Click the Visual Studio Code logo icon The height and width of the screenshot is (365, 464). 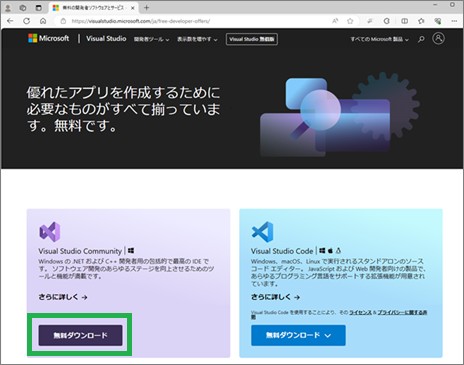(262, 231)
